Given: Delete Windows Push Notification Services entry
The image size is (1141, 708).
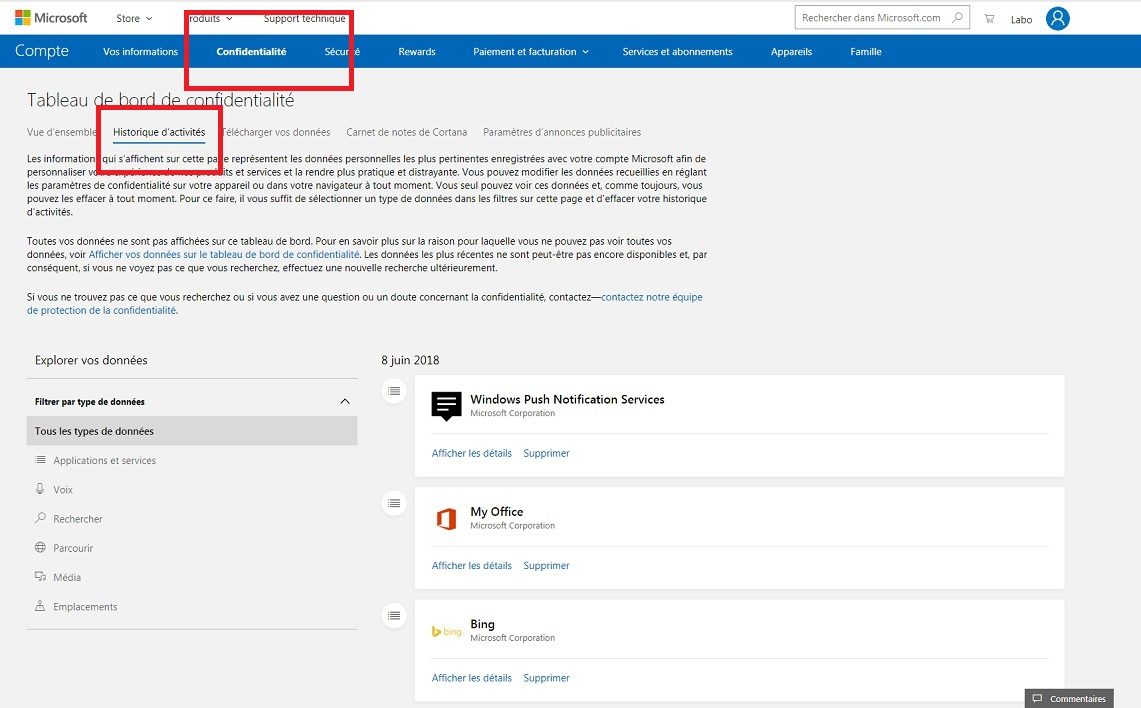Looking at the screenshot, I should (546, 453).
